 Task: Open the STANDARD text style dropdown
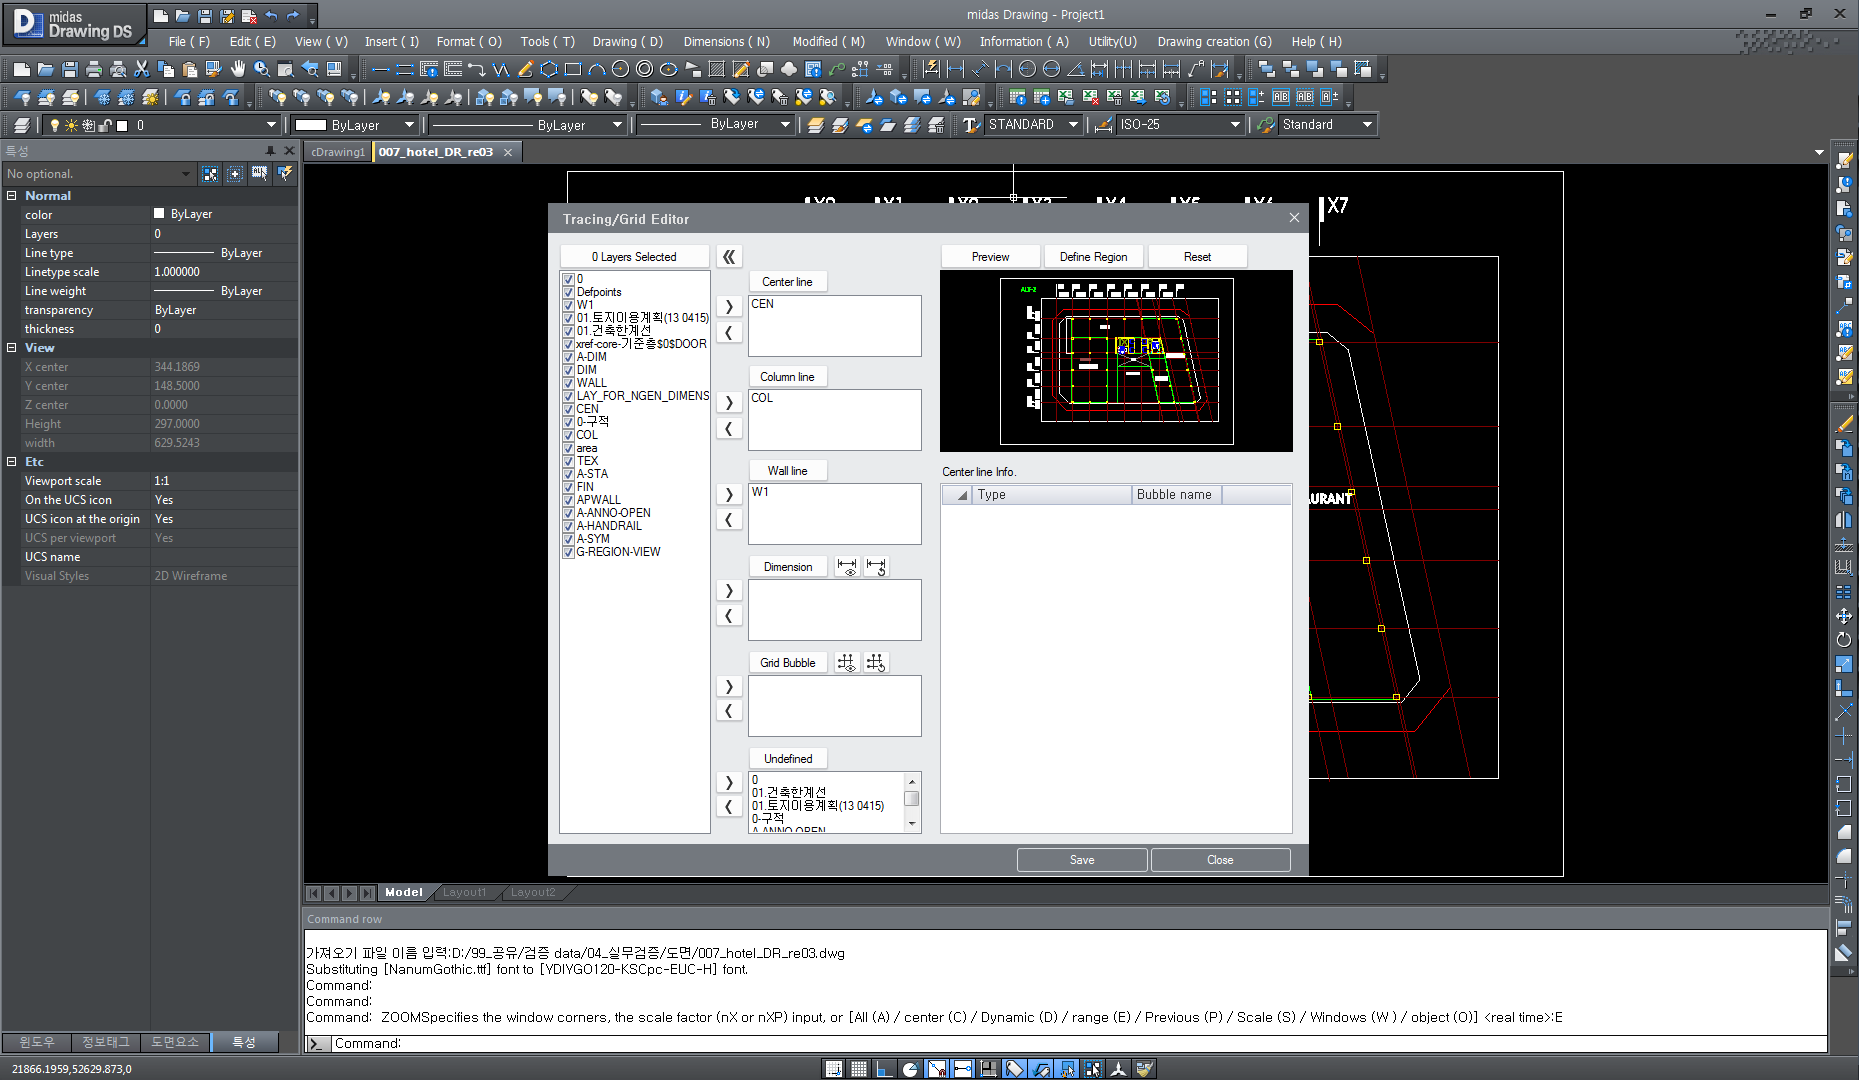[x=1075, y=124]
